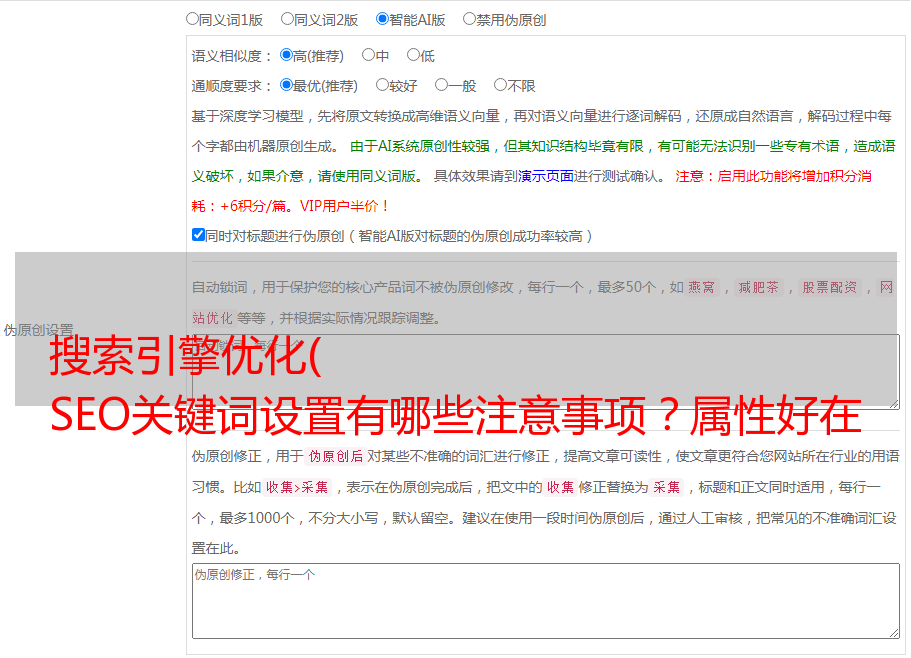
Task: Click the auto lock-word textarea
Action: click(546, 372)
